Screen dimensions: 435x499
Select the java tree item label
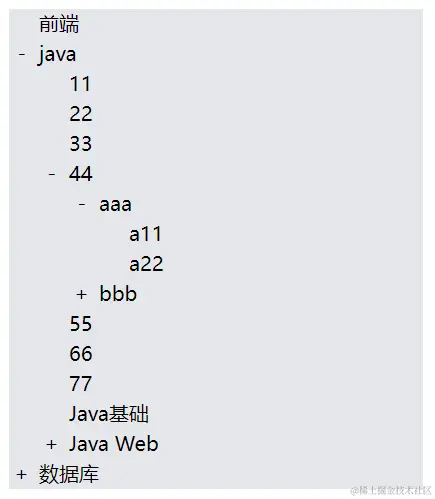tap(57, 55)
